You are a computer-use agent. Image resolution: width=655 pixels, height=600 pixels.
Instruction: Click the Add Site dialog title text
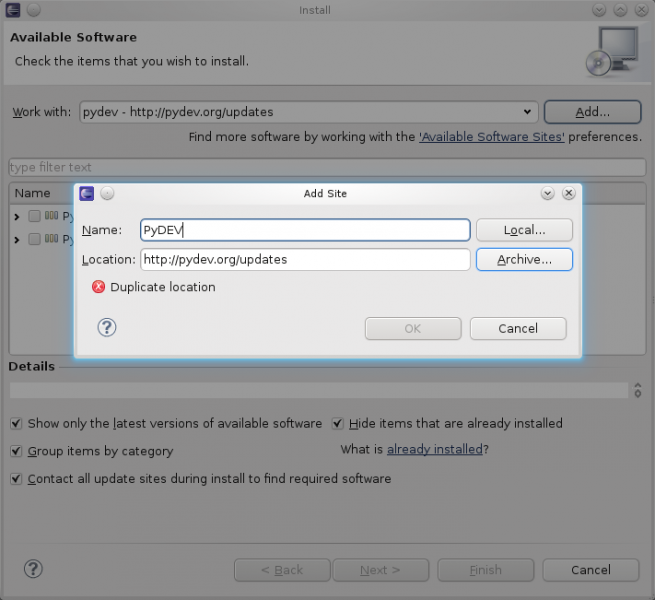(x=325, y=193)
